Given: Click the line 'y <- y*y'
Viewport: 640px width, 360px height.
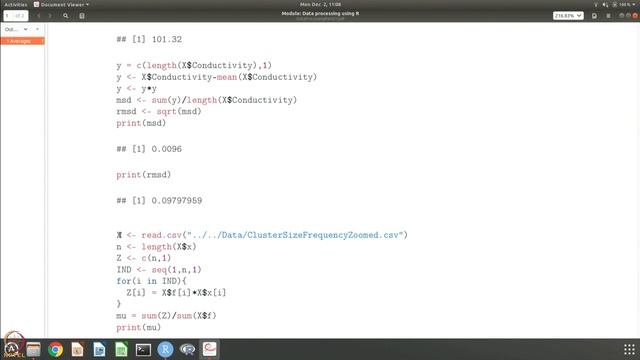Looking at the screenshot, I should tap(136, 89).
